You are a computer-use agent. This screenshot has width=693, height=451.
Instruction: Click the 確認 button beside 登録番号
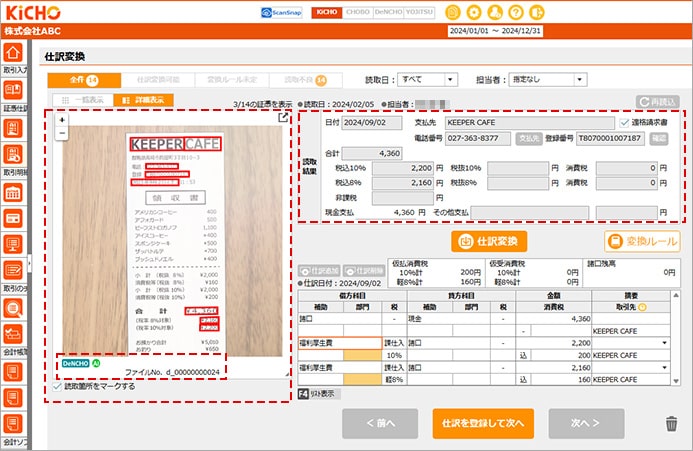[x=659, y=138]
